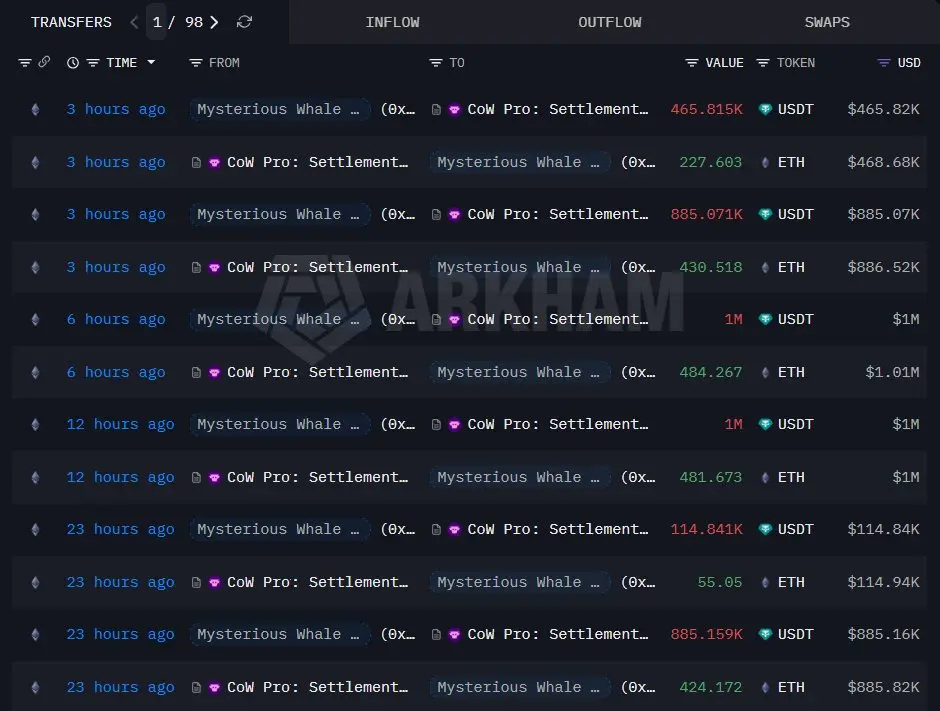Click the ETH token icon in 484.267 row

tap(765, 372)
